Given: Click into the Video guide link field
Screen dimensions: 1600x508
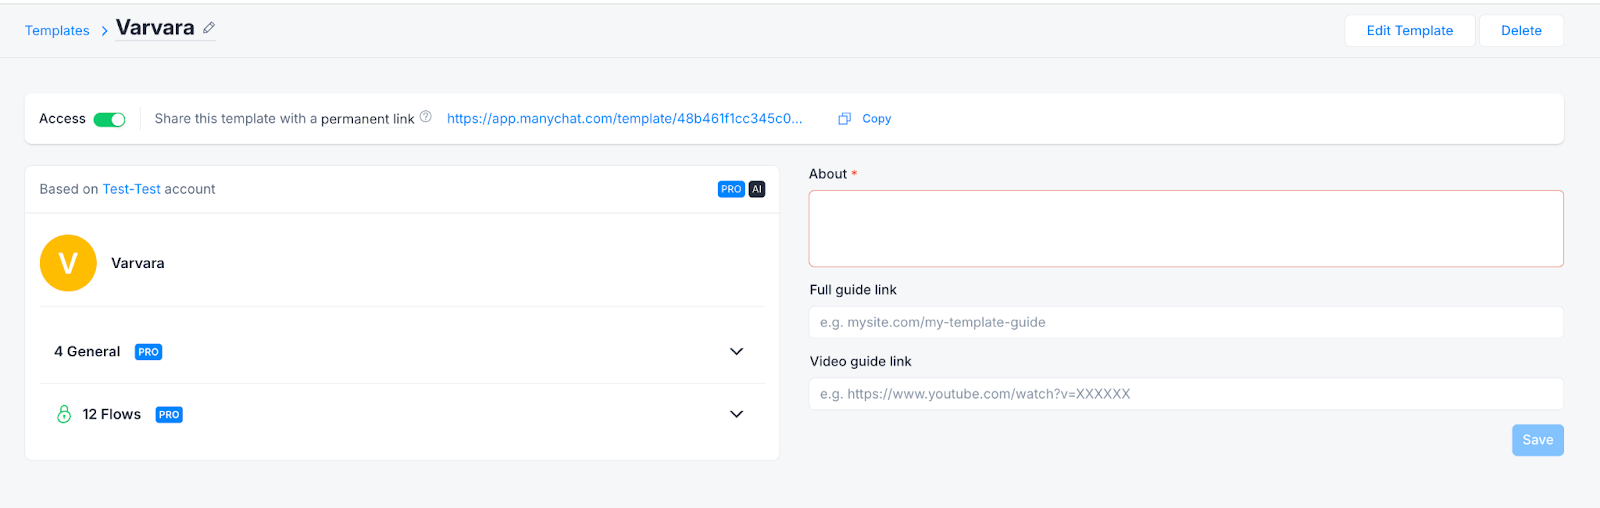Looking at the screenshot, I should tap(1185, 394).
